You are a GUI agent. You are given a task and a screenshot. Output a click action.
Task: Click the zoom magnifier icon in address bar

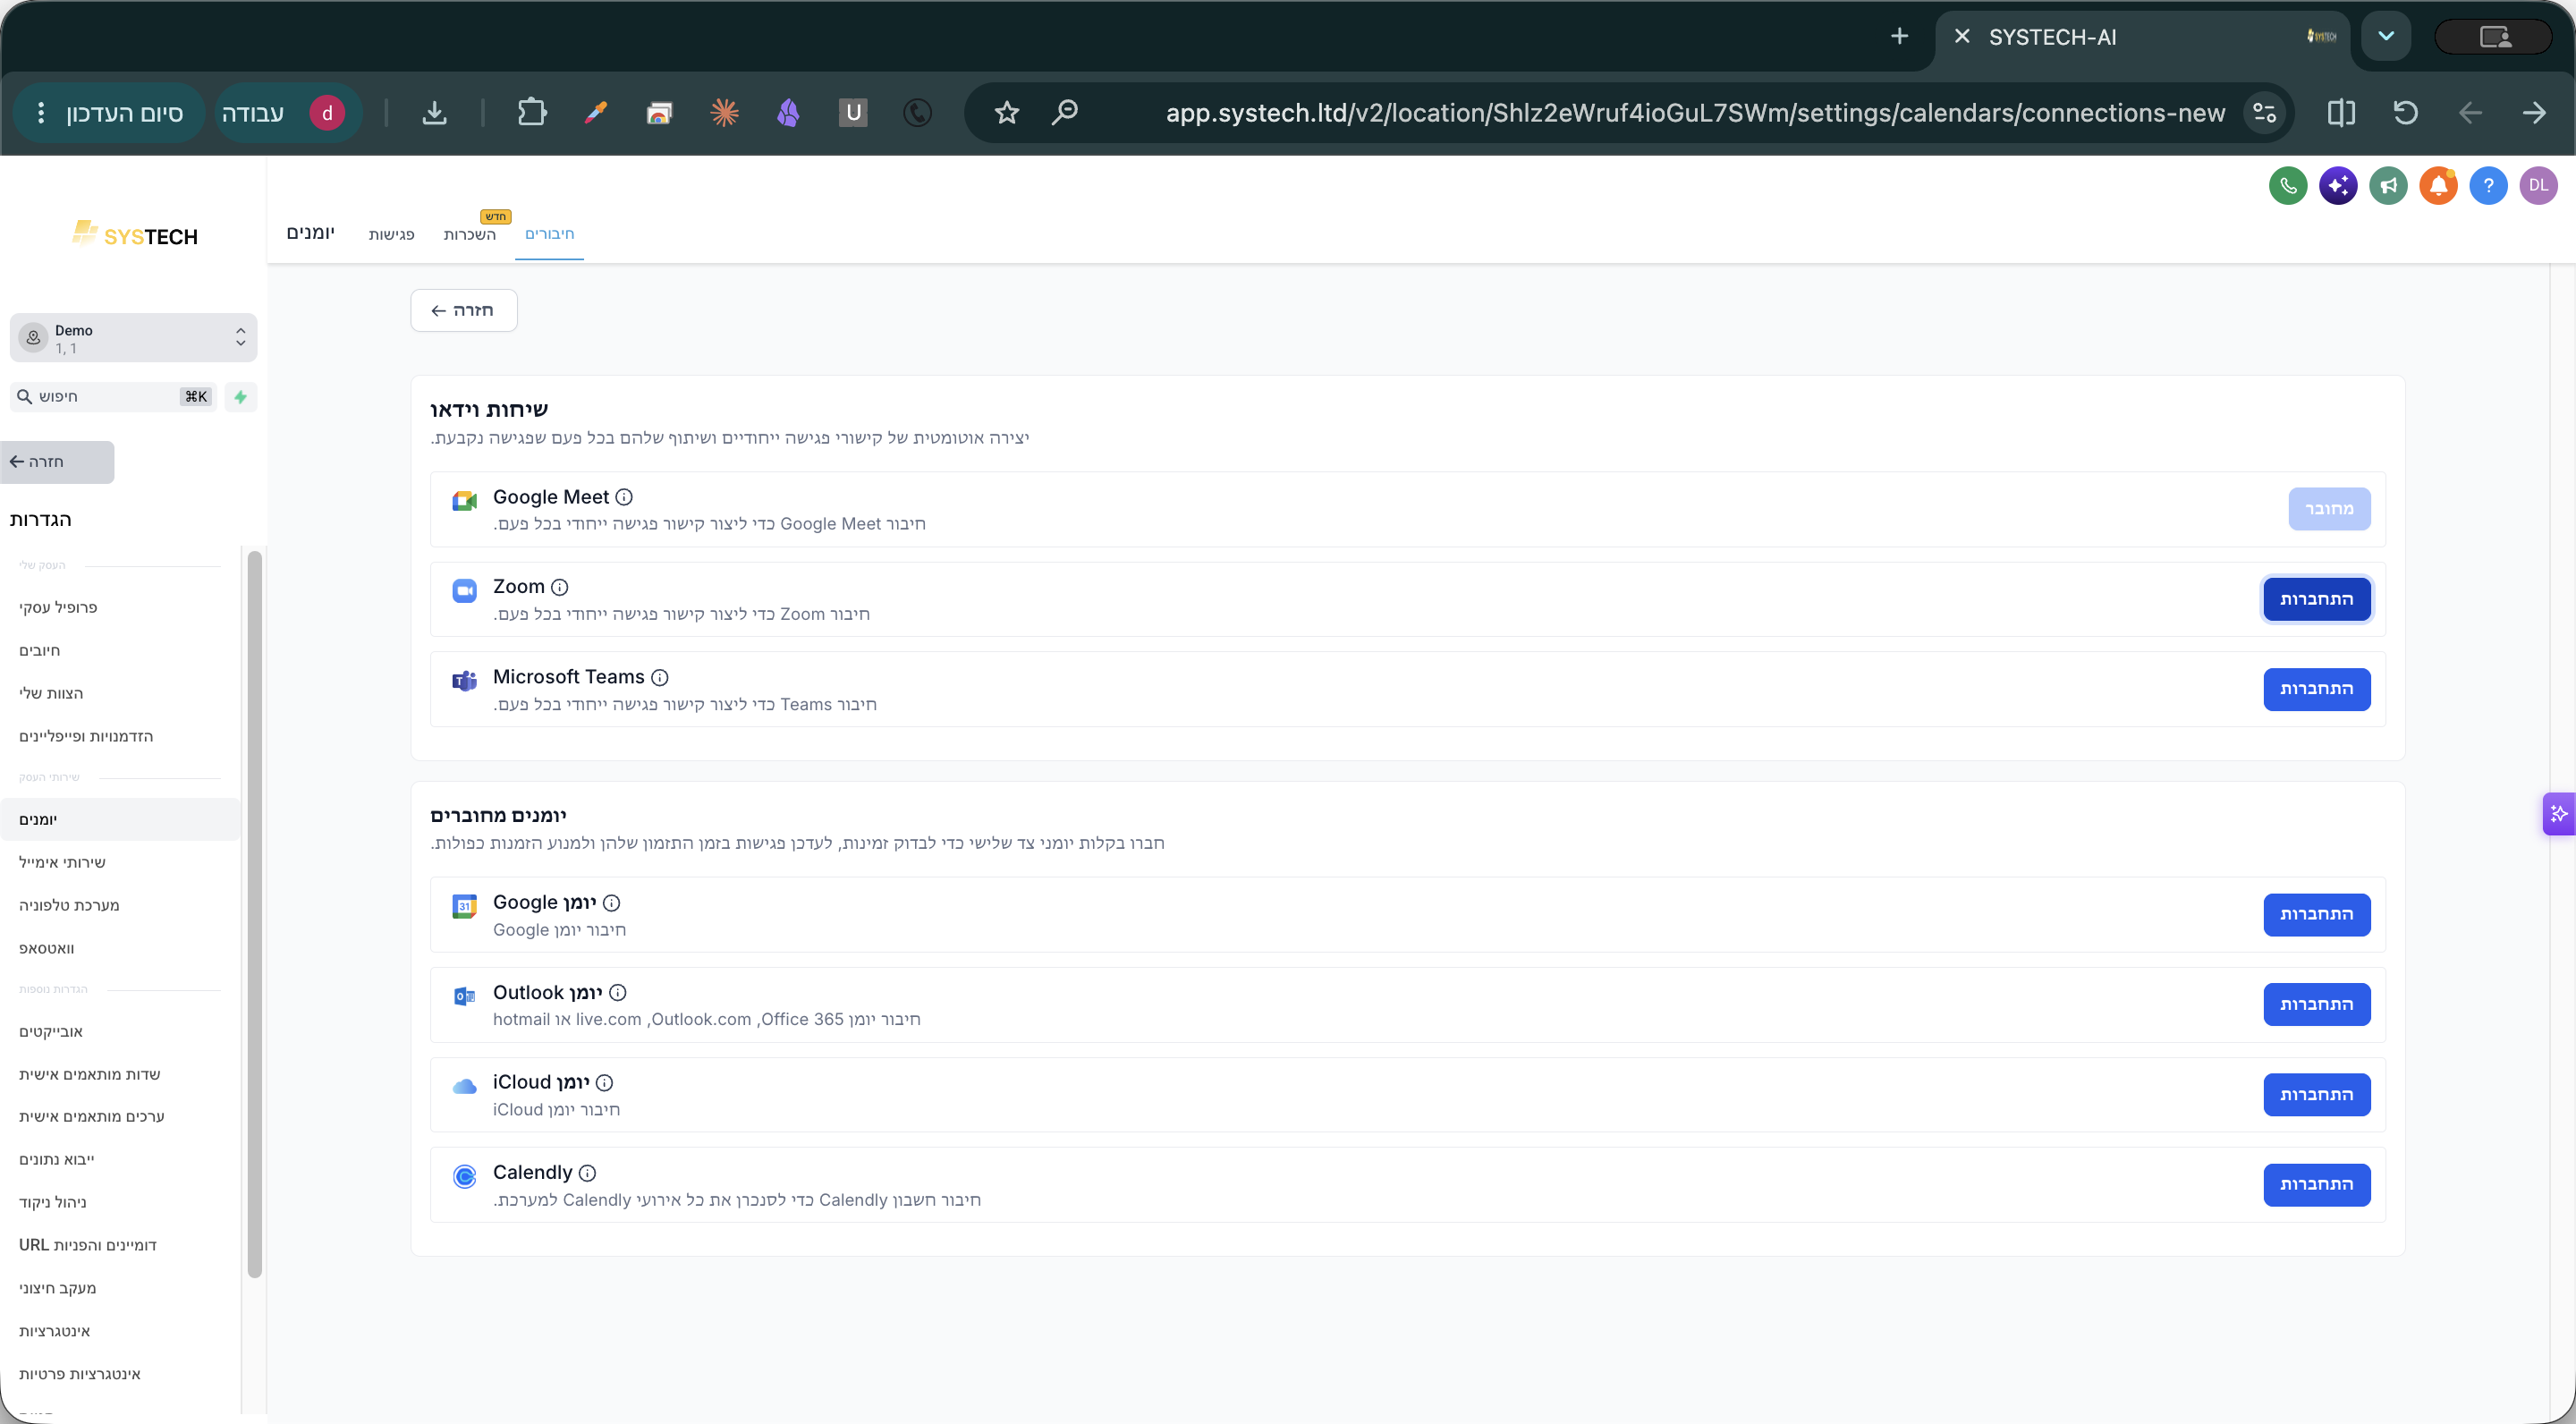[x=1064, y=112]
